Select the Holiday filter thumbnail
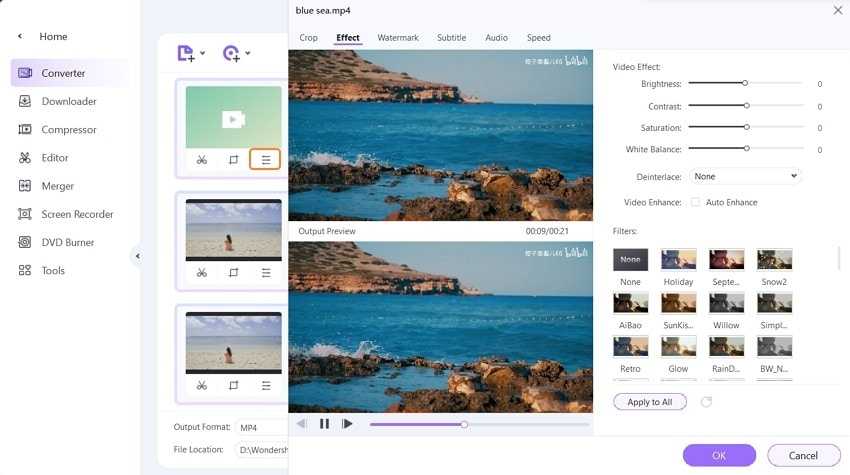 click(678, 260)
